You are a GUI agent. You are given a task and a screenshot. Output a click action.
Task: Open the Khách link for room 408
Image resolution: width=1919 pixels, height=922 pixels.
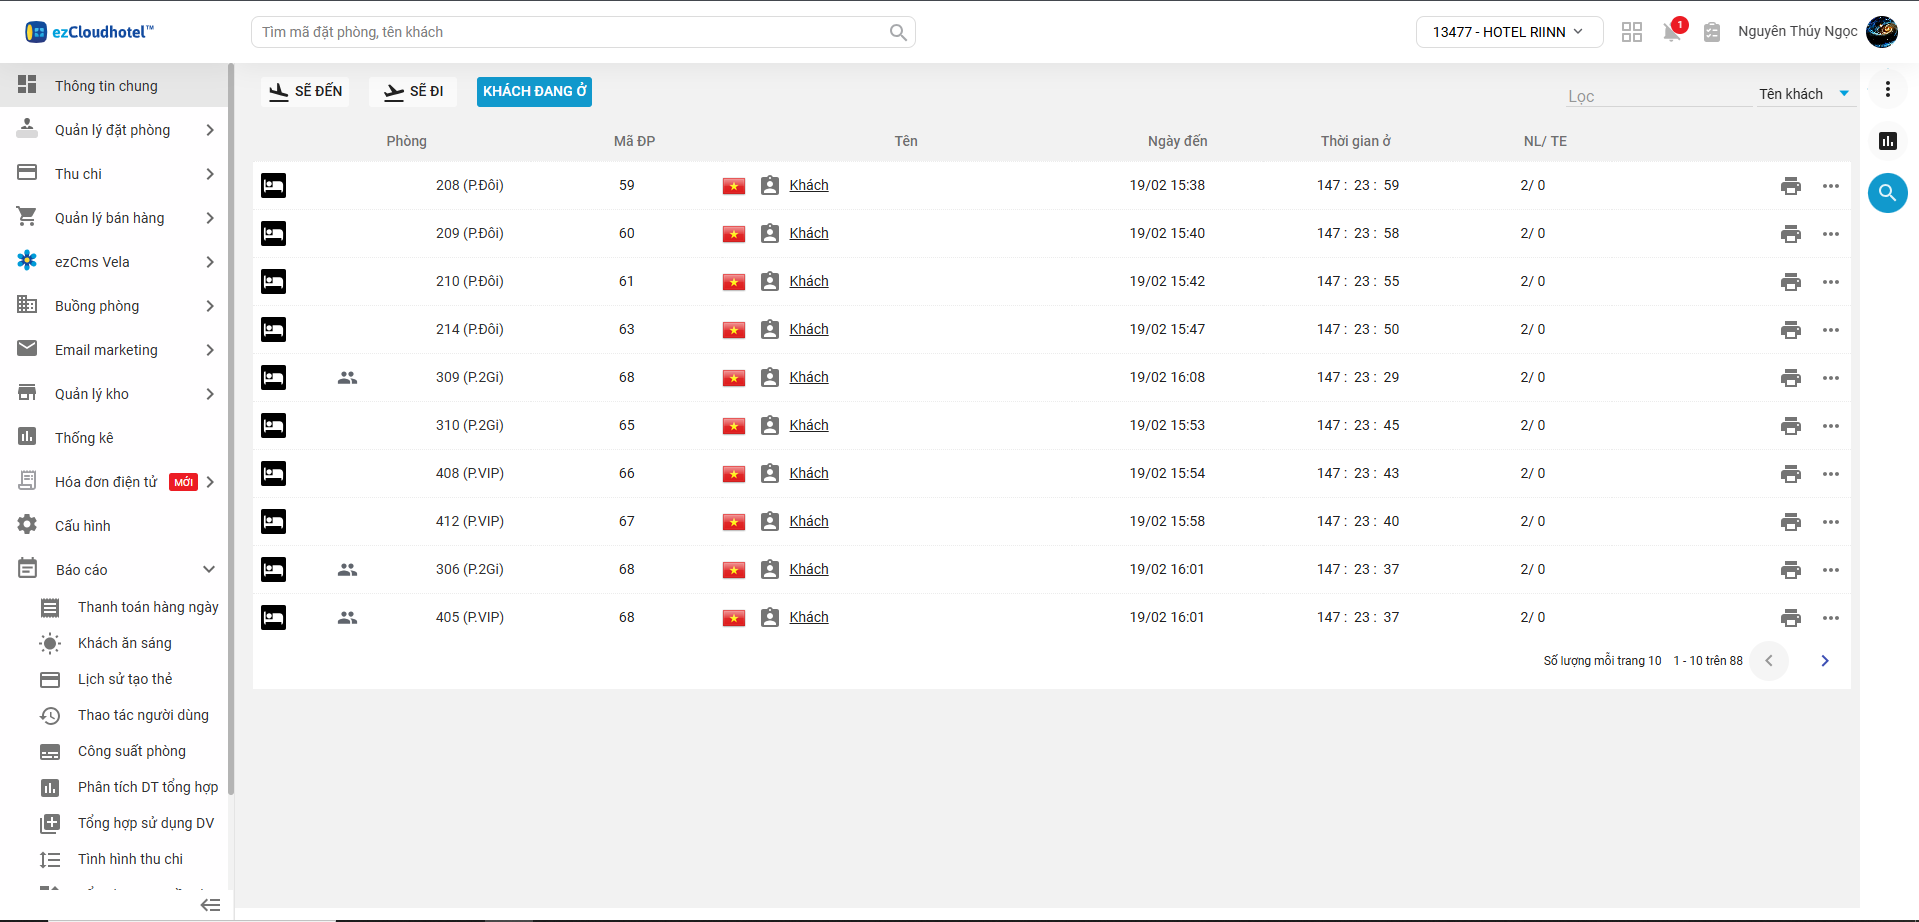click(x=808, y=473)
